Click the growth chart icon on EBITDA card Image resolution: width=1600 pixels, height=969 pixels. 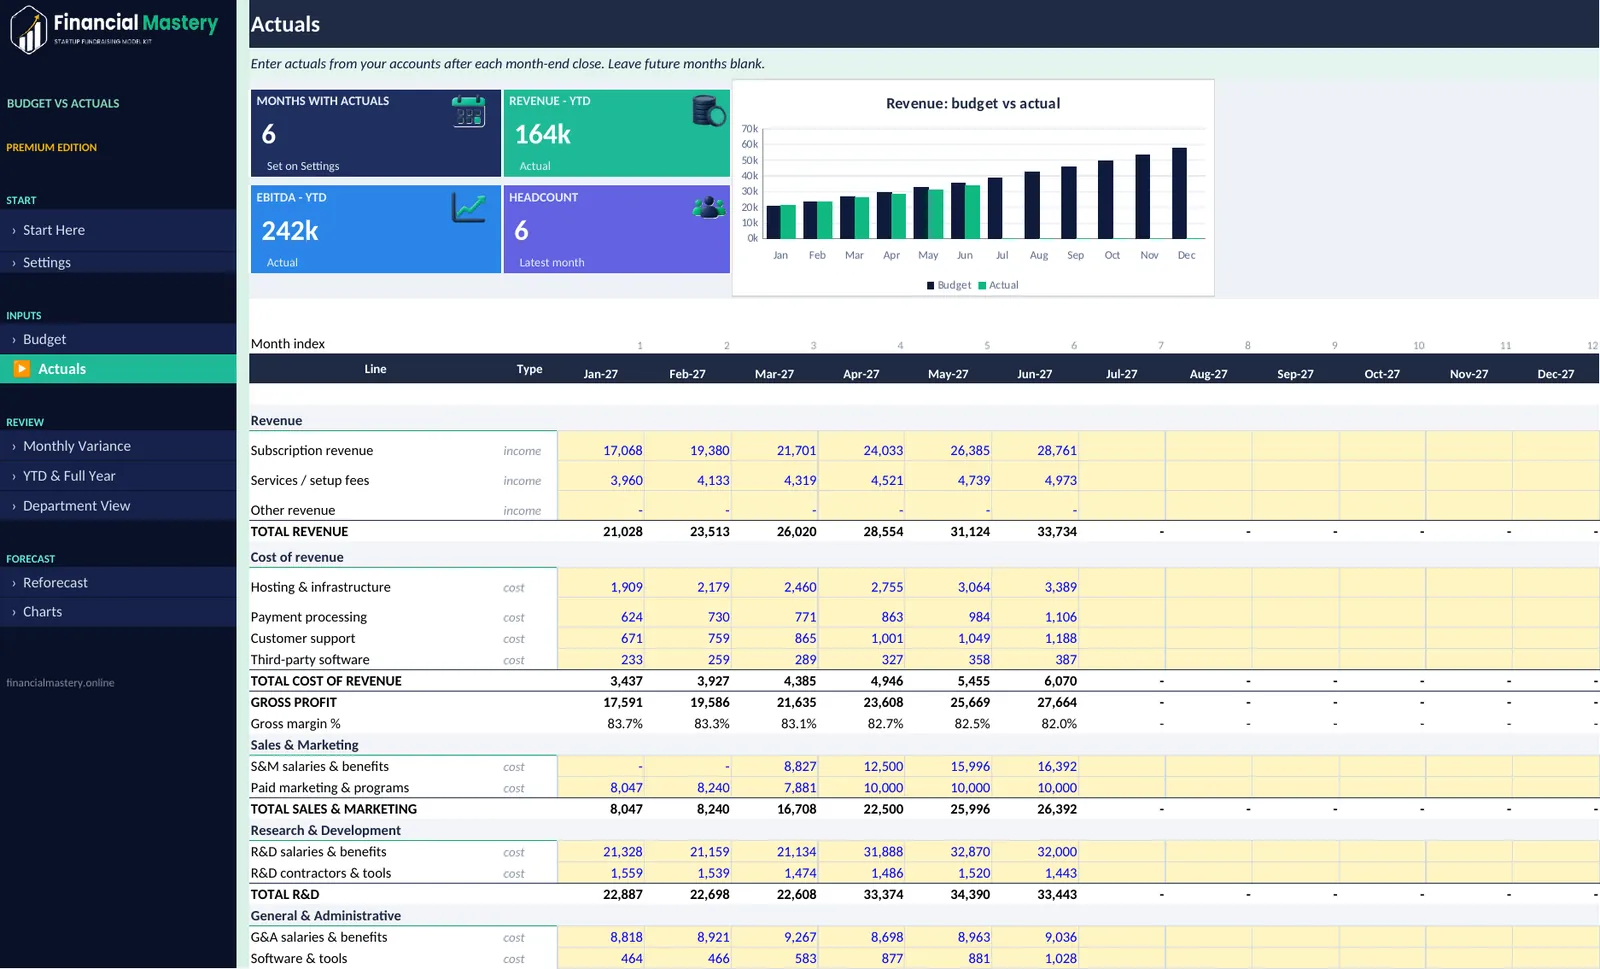click(x=468, y=207)
